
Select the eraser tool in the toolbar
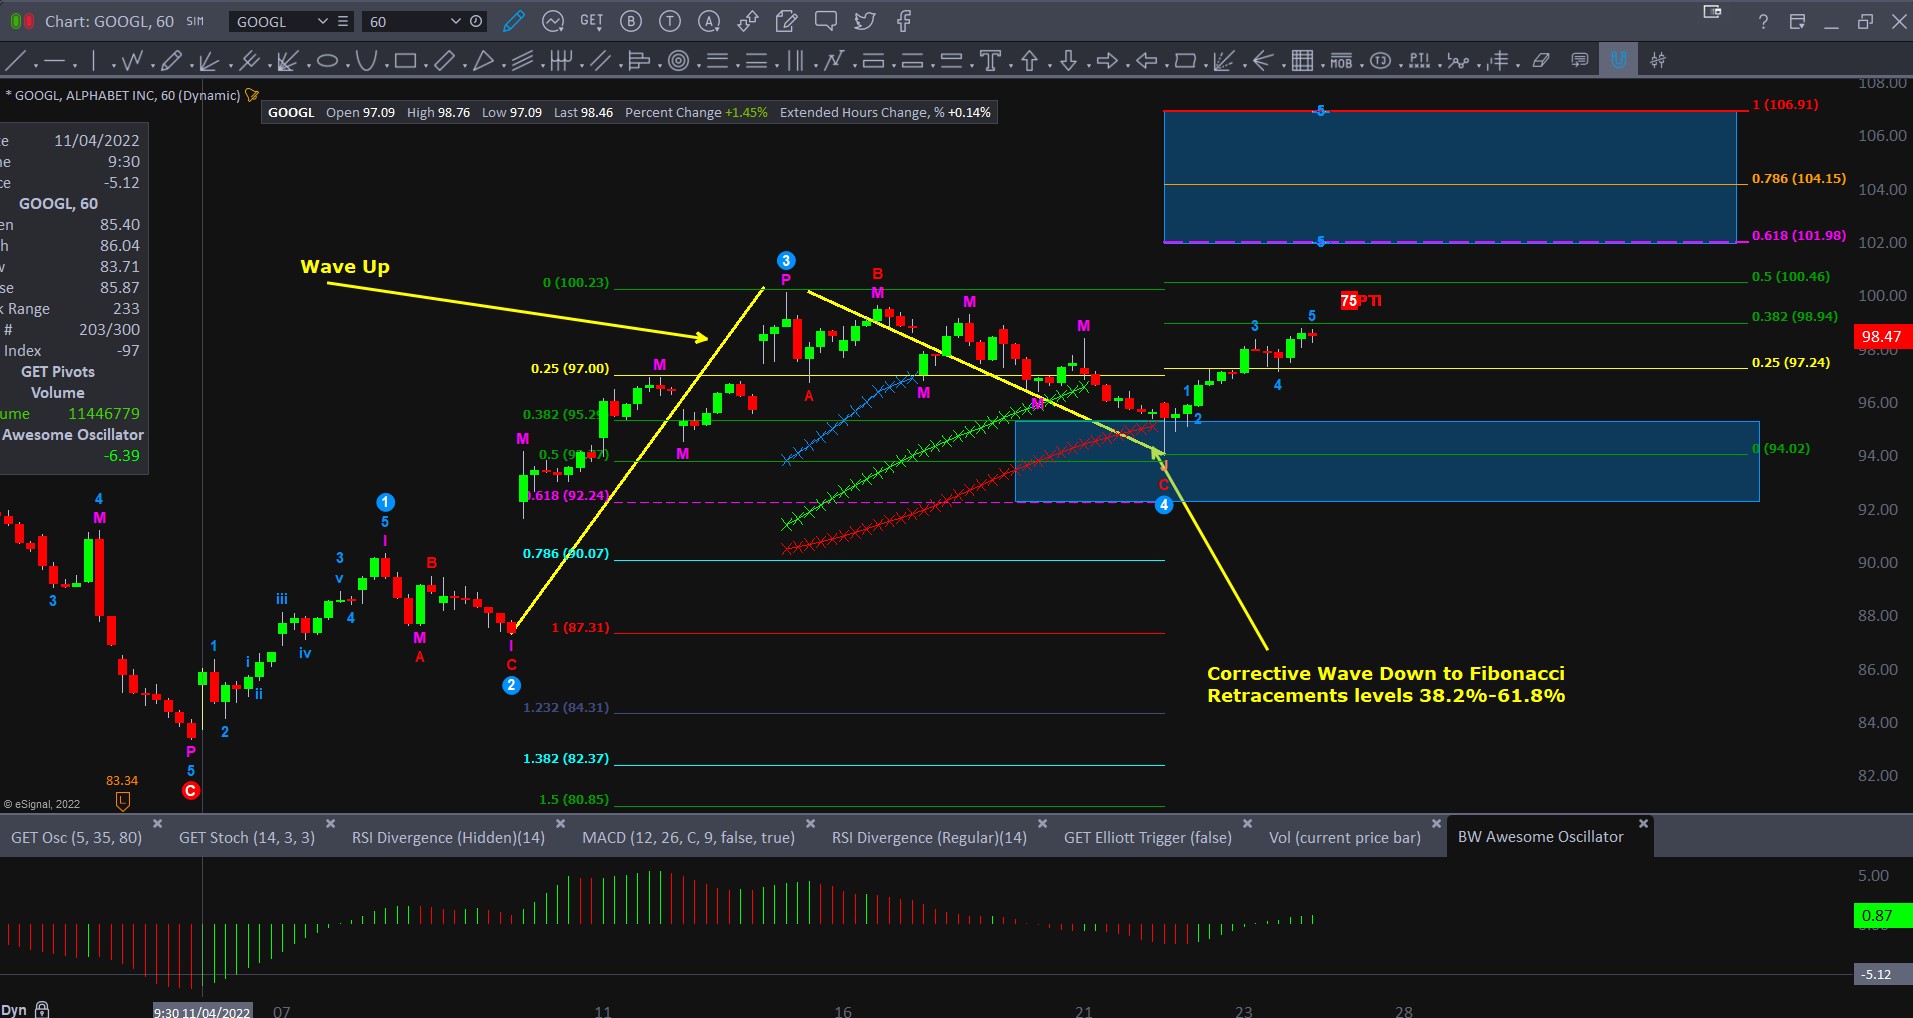[1541, 61]
